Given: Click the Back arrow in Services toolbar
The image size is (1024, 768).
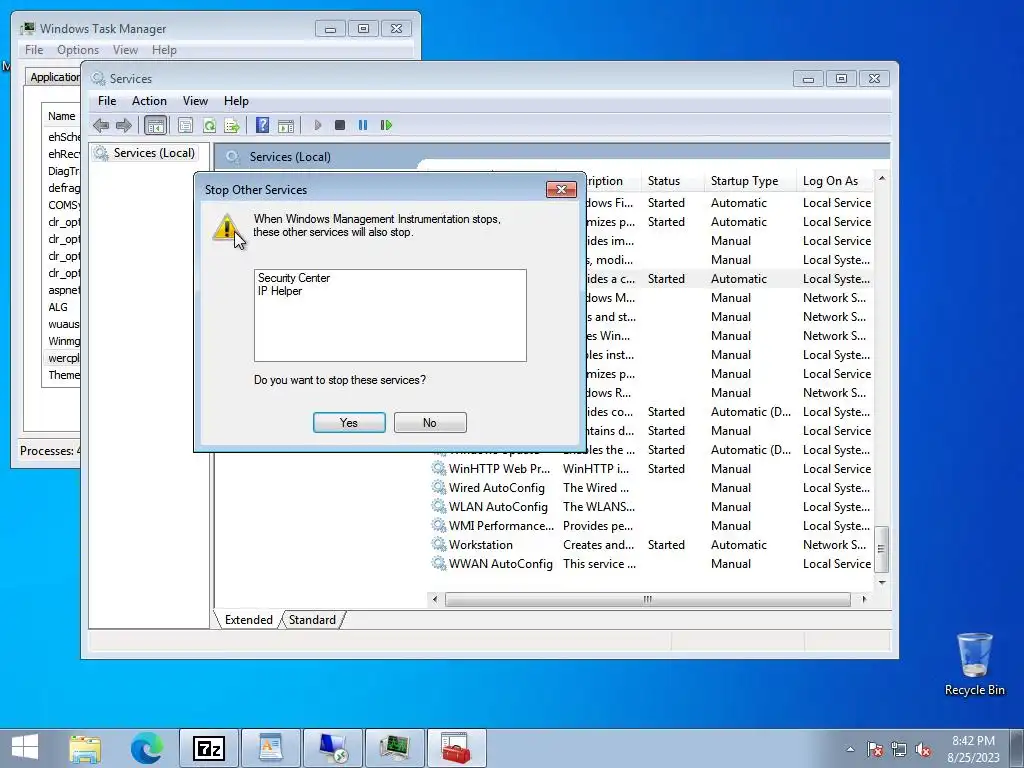Looking at the screenshot, I should 101,125.
